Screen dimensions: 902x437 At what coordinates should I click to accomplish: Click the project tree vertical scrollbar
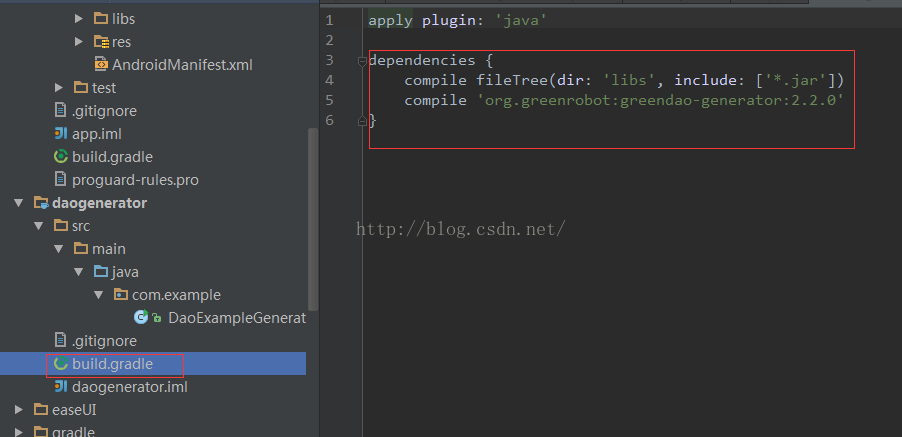(x=313, y=219)
